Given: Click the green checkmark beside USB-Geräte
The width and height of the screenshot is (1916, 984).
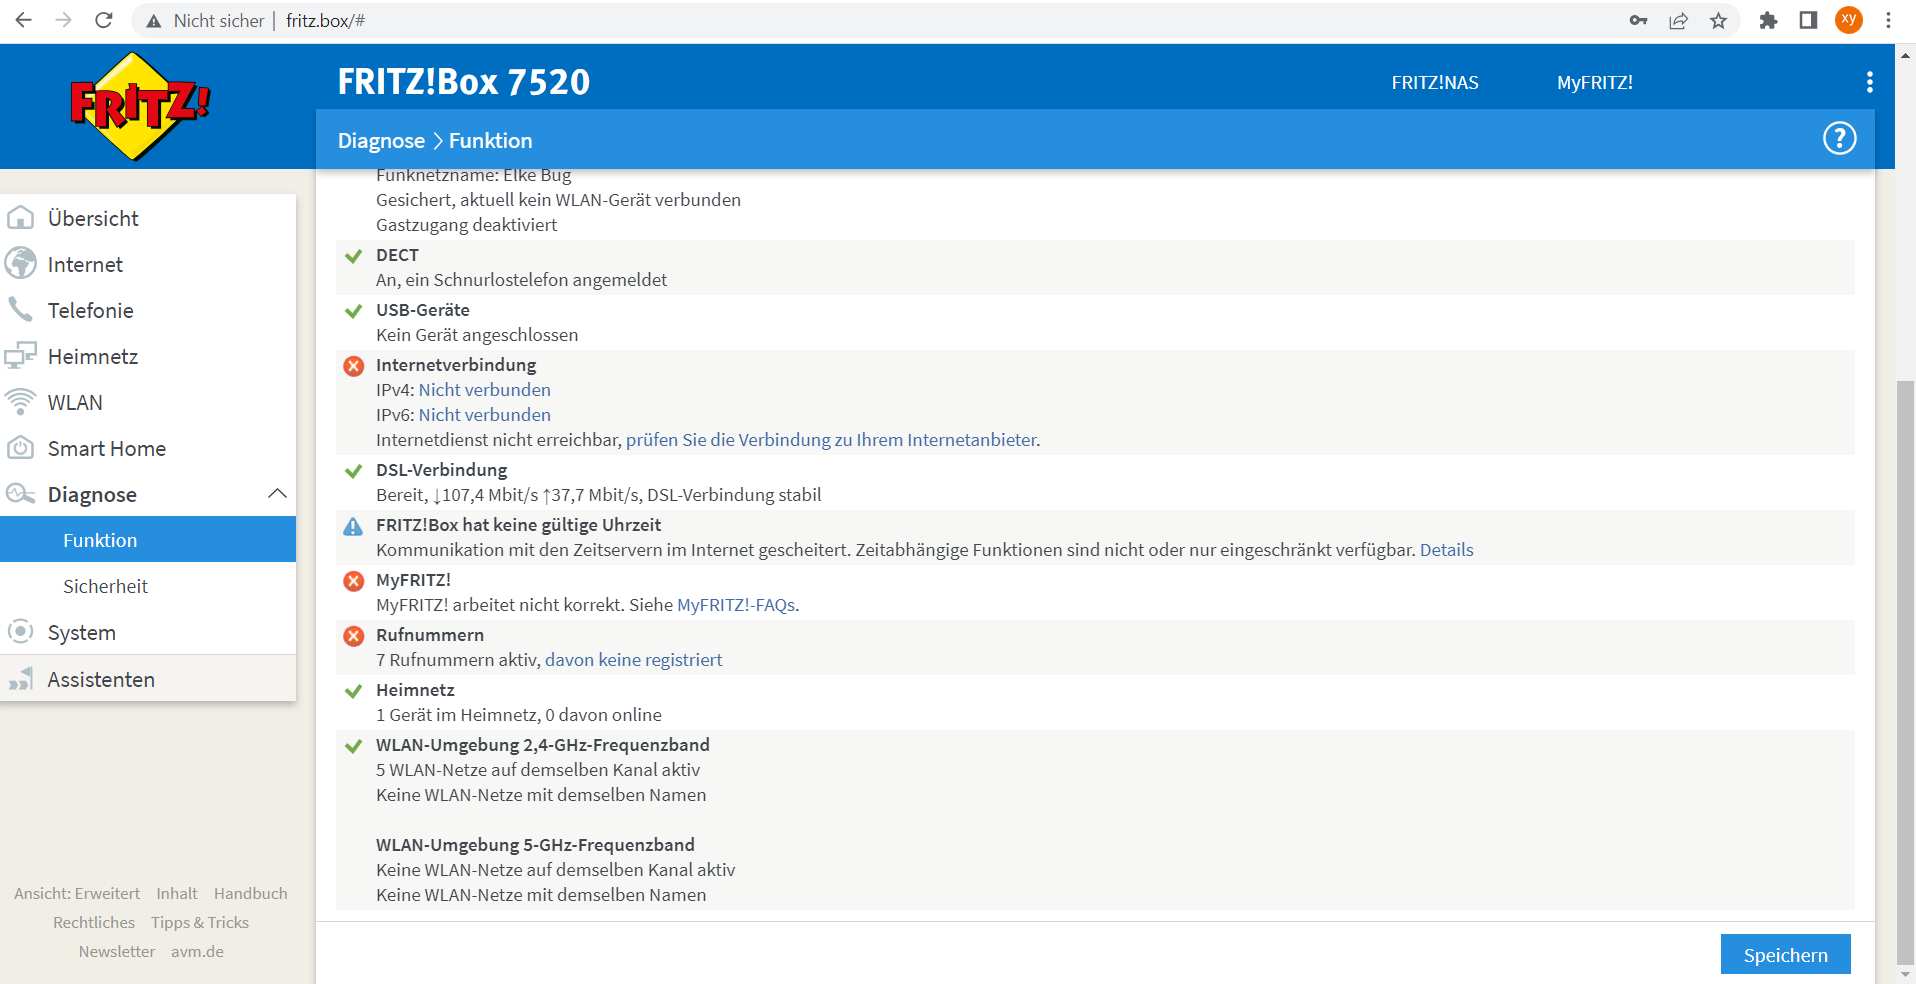Looking at the screenshot, I should [353, 311].
